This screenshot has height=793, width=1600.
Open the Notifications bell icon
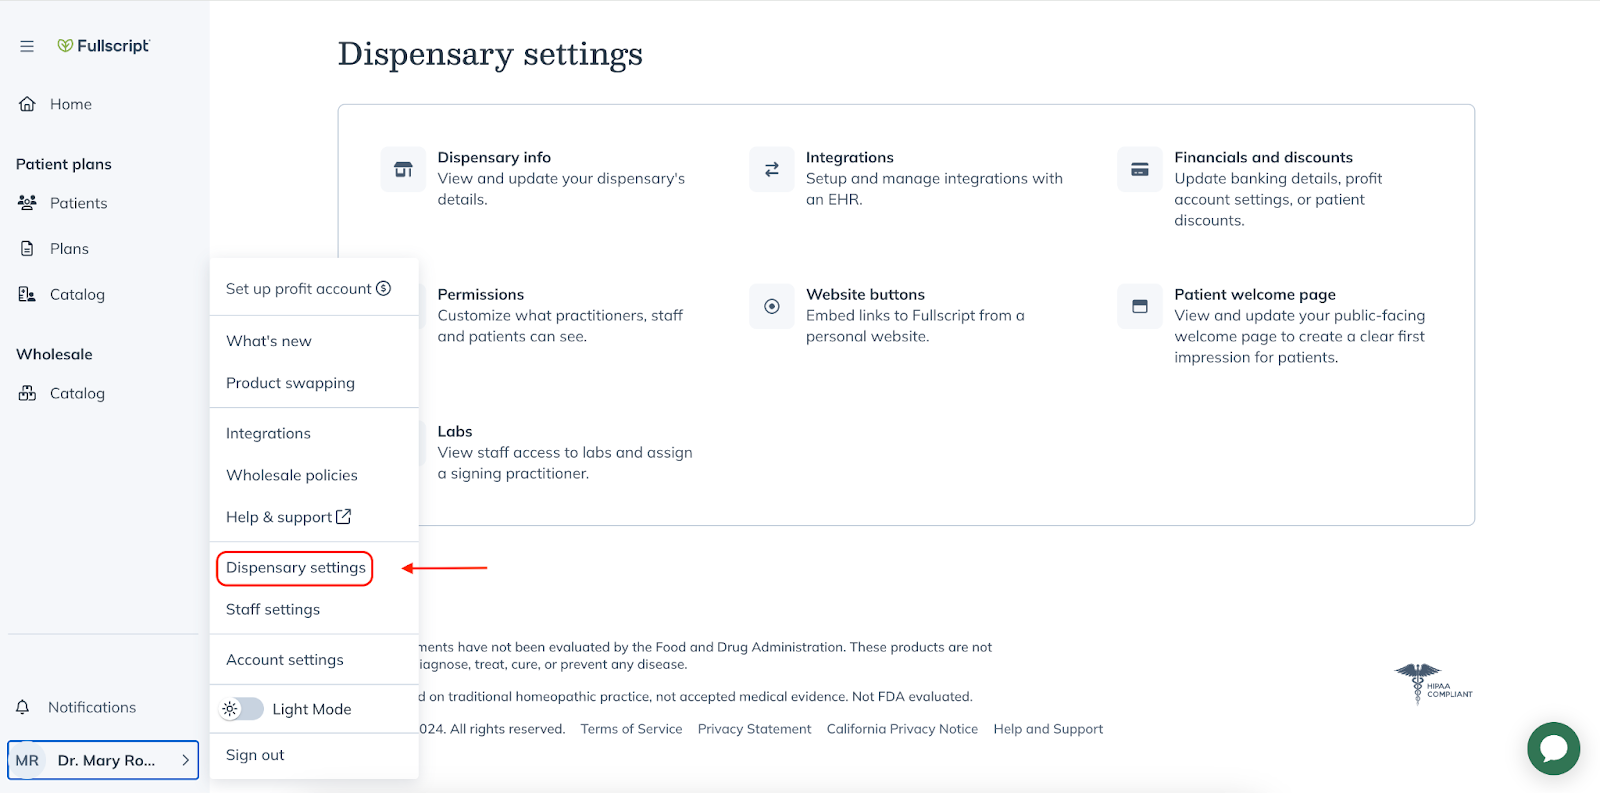pos(22,706)
